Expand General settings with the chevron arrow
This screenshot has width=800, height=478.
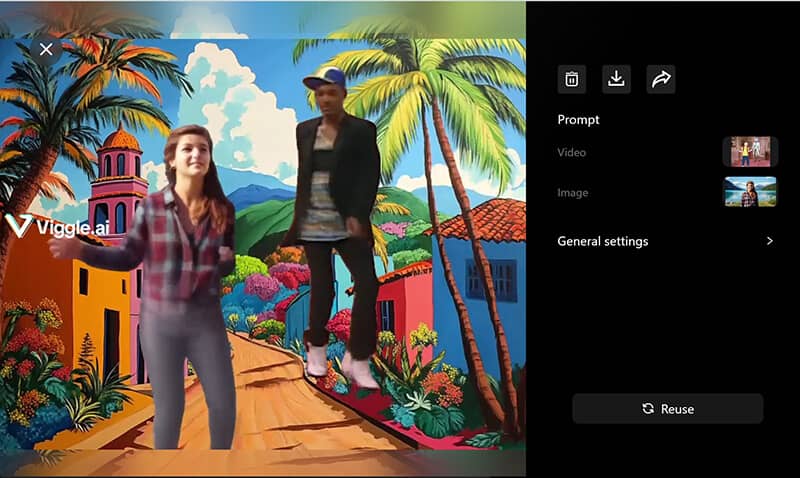click(769, 241)
